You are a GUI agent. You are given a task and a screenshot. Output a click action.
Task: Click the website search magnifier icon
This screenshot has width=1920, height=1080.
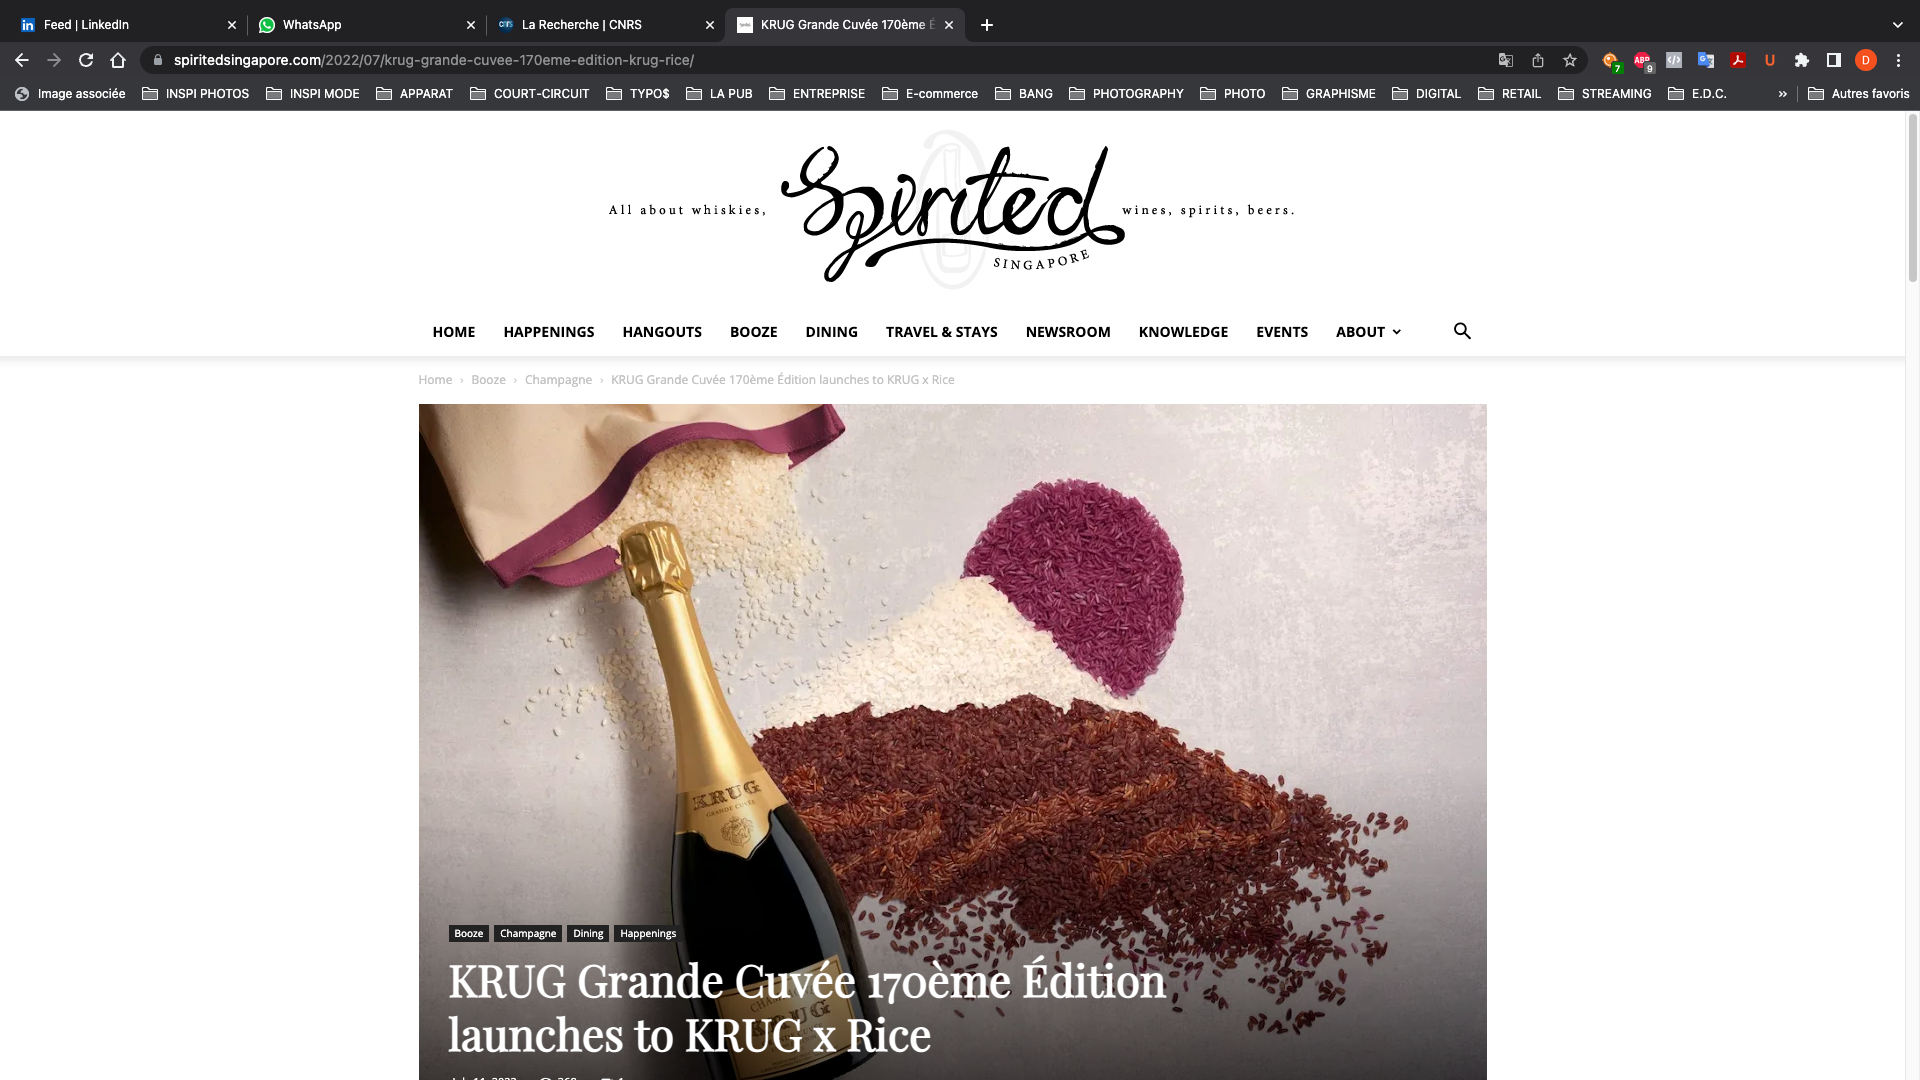point(1462,331)
